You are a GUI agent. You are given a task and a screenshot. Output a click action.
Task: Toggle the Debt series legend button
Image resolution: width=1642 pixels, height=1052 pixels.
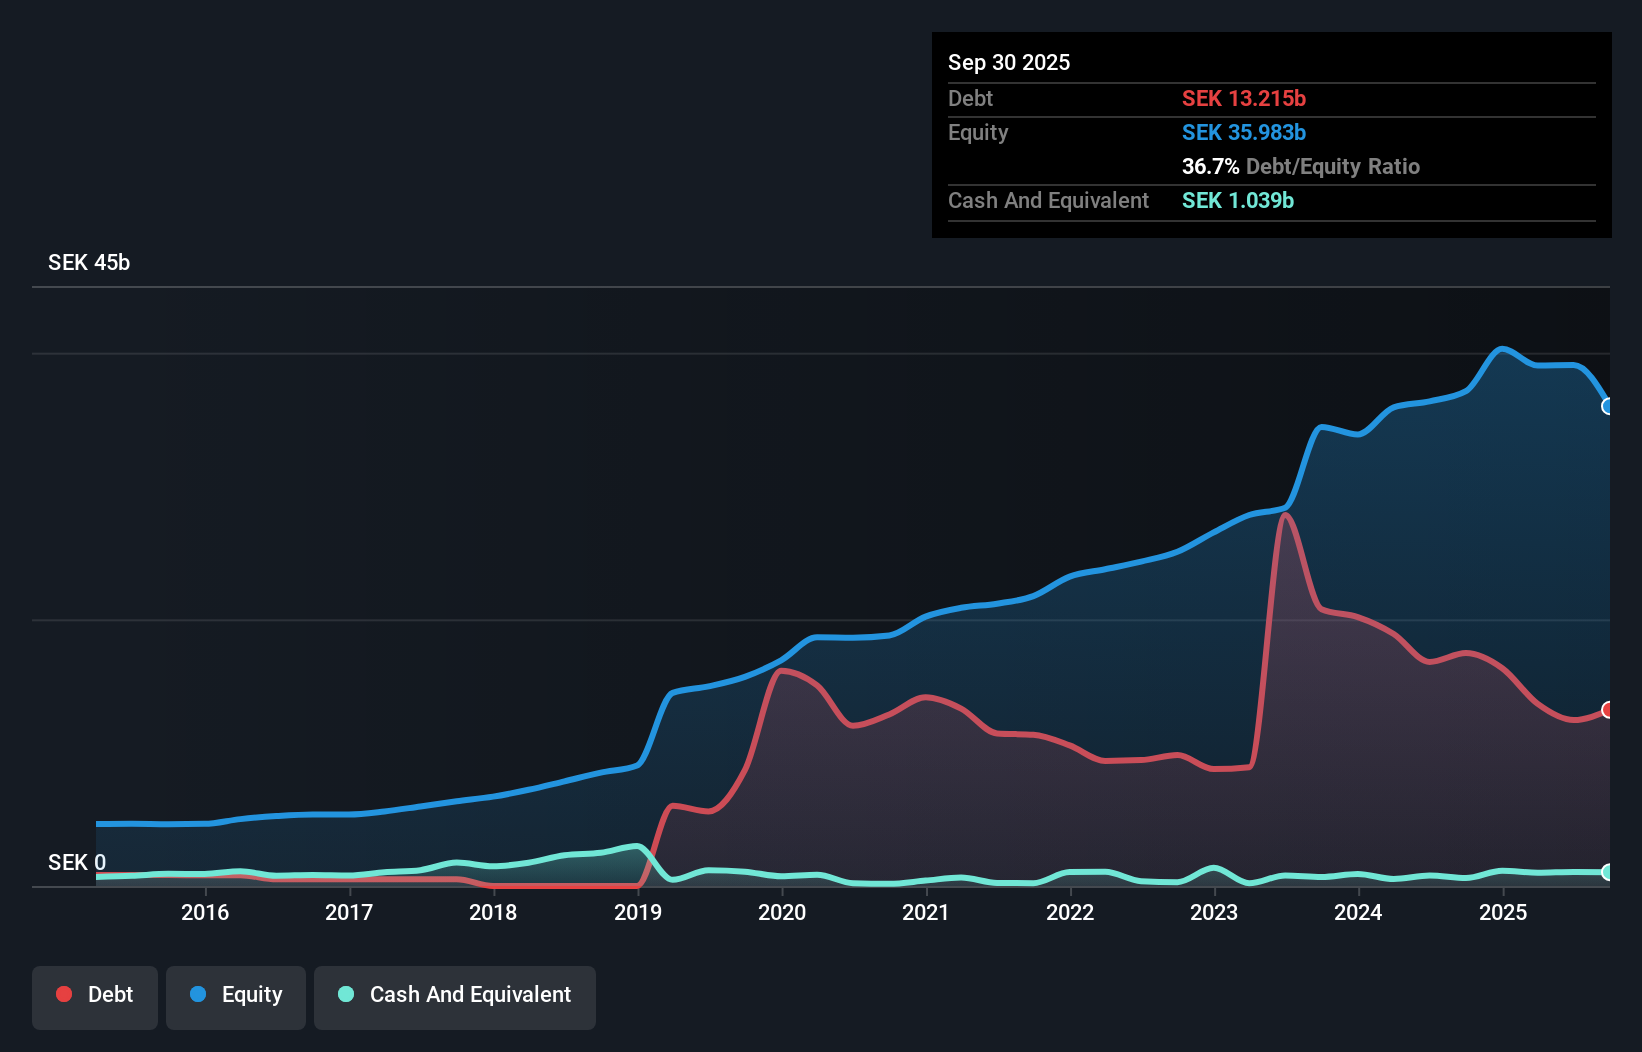[95, 997]
